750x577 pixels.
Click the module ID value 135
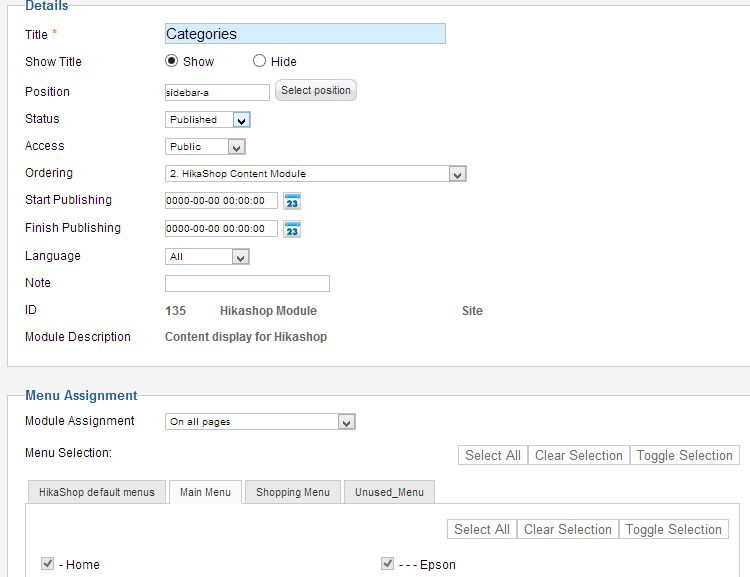[x=176, y=311]
